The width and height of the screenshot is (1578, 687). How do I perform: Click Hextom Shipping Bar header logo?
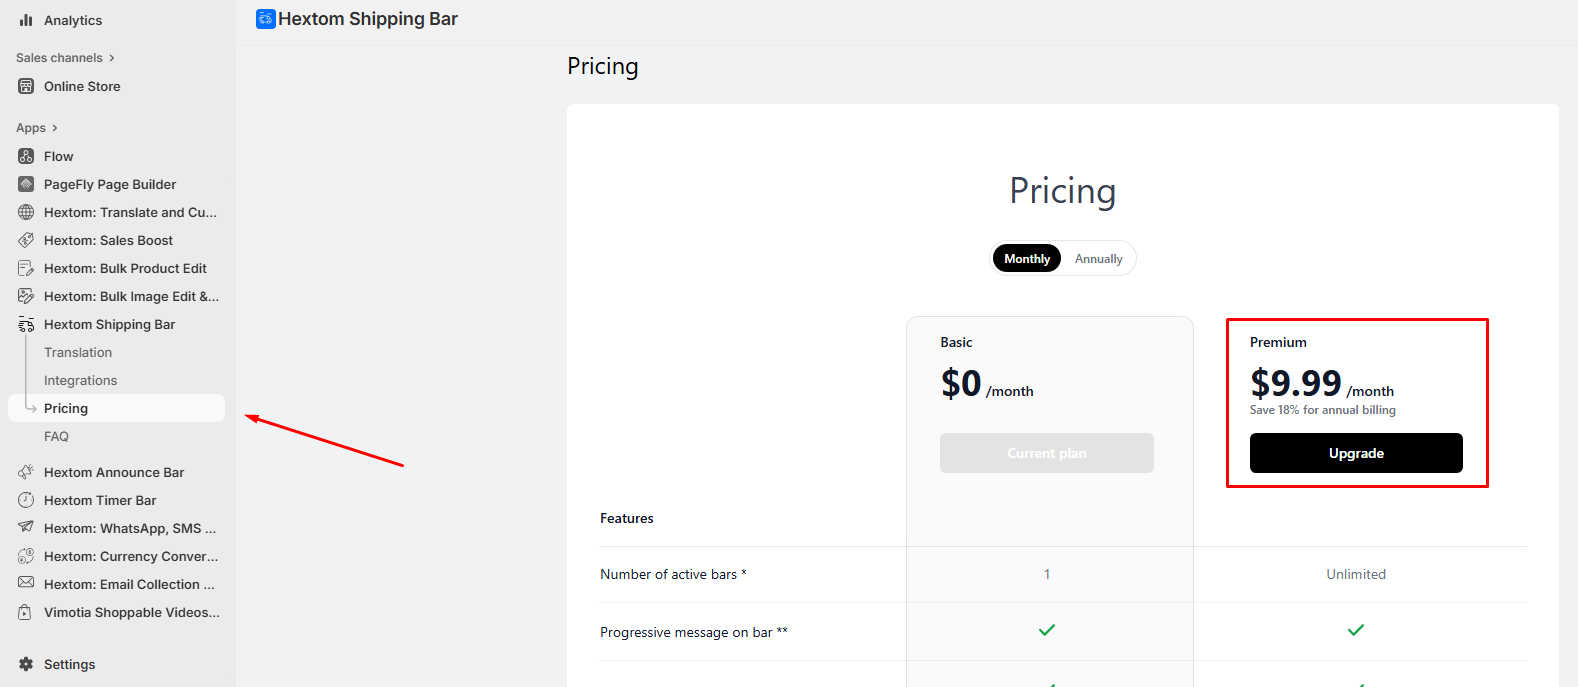click(265, 19)
